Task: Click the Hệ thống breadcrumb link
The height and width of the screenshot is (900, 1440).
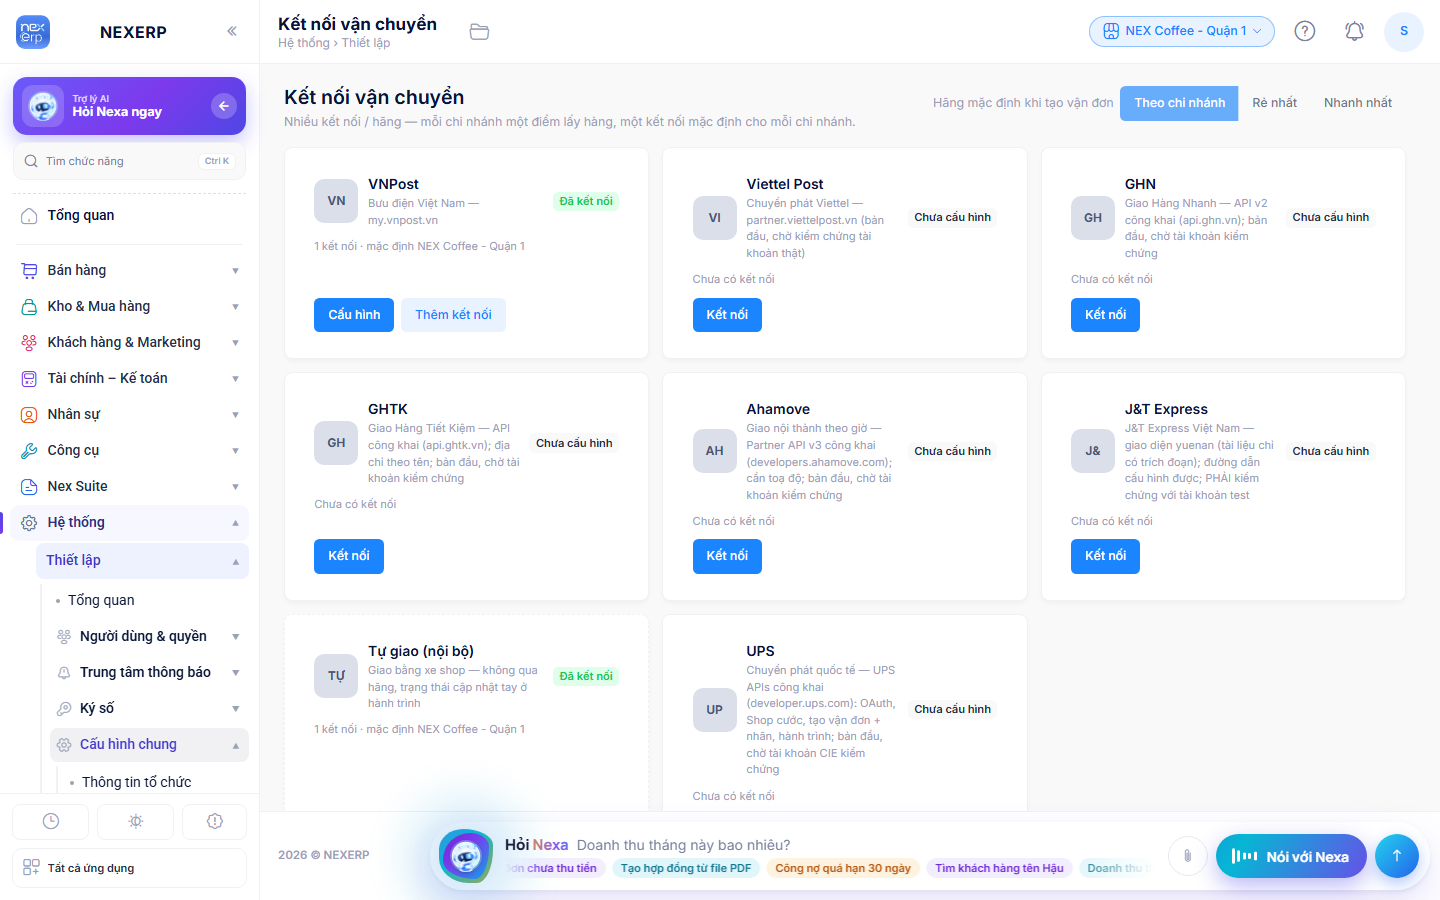Action: 304,43
